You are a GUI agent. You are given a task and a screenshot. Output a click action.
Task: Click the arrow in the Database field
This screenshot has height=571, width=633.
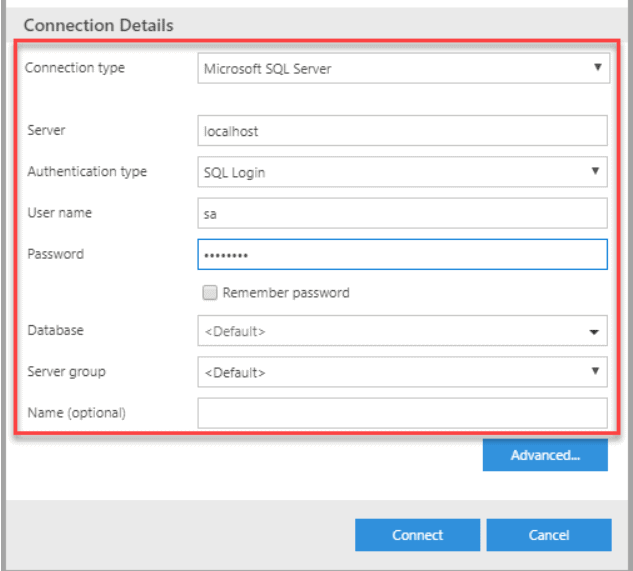click(595, 331)
